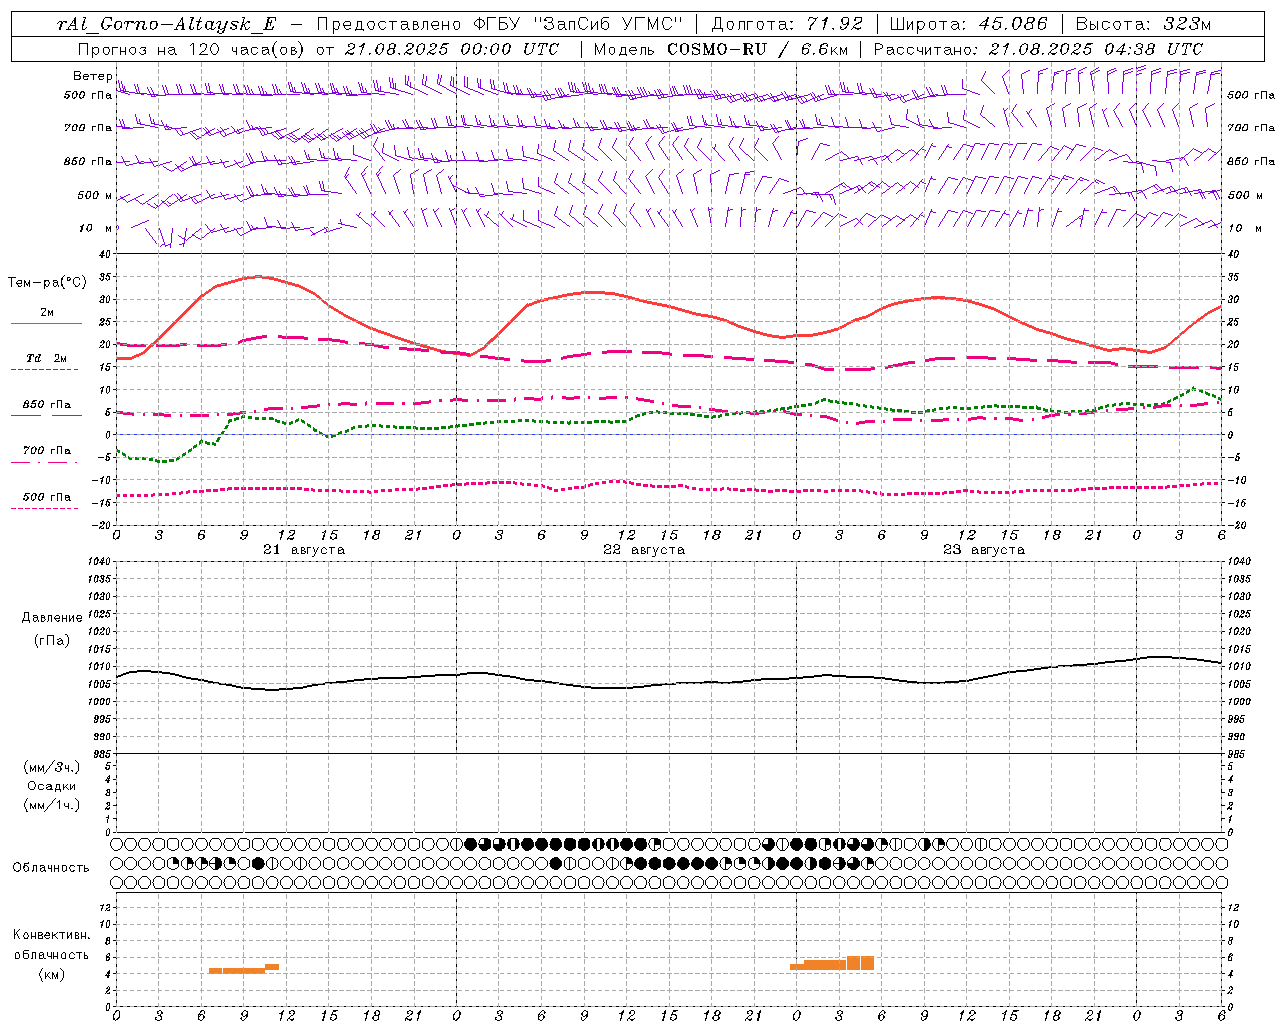The height and width of the screenshot is (1024, 1280).
Task: Click the 23 августа date label
Action: pos(984,550)
